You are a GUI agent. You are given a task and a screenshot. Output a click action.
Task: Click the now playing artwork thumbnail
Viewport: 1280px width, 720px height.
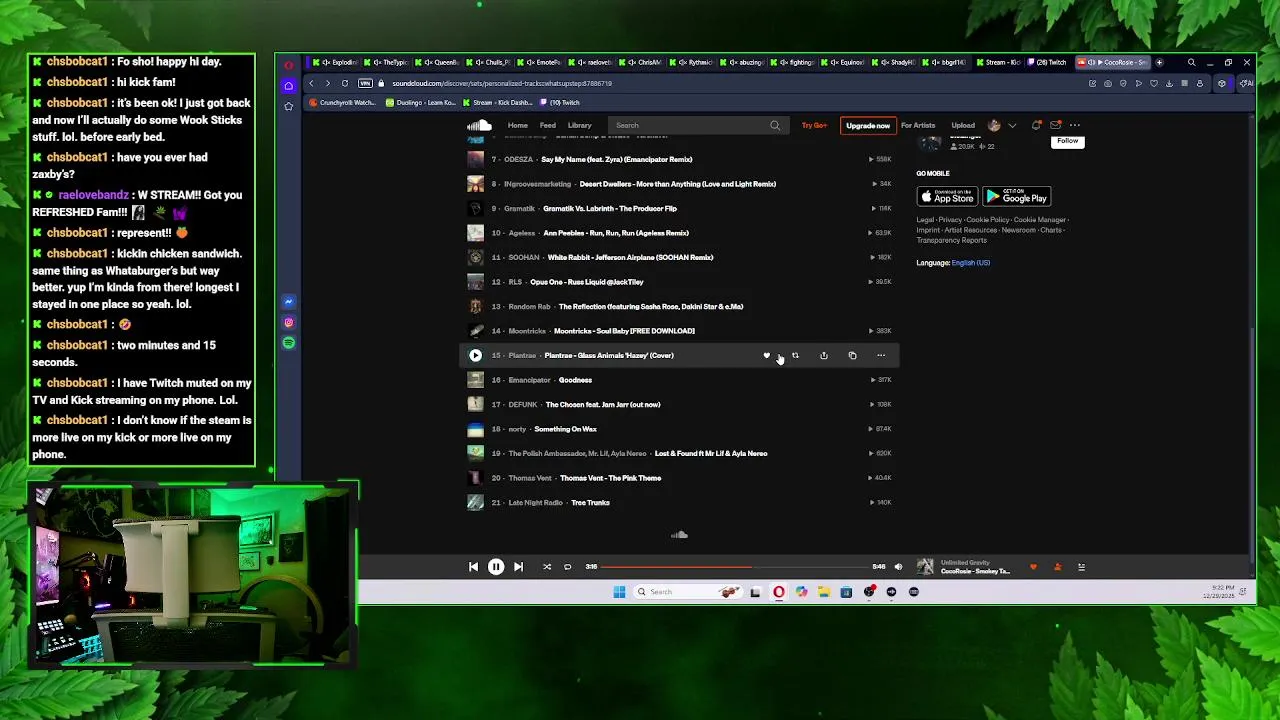pyautogui.click(x=925, y=567)
